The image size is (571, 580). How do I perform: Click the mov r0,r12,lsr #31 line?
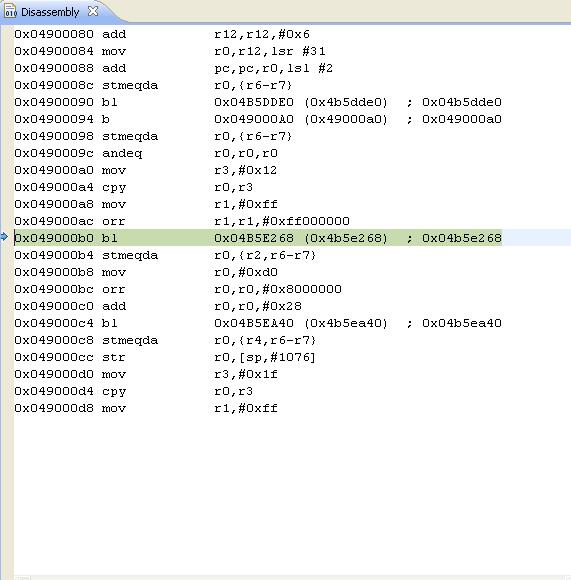[170, 51]
